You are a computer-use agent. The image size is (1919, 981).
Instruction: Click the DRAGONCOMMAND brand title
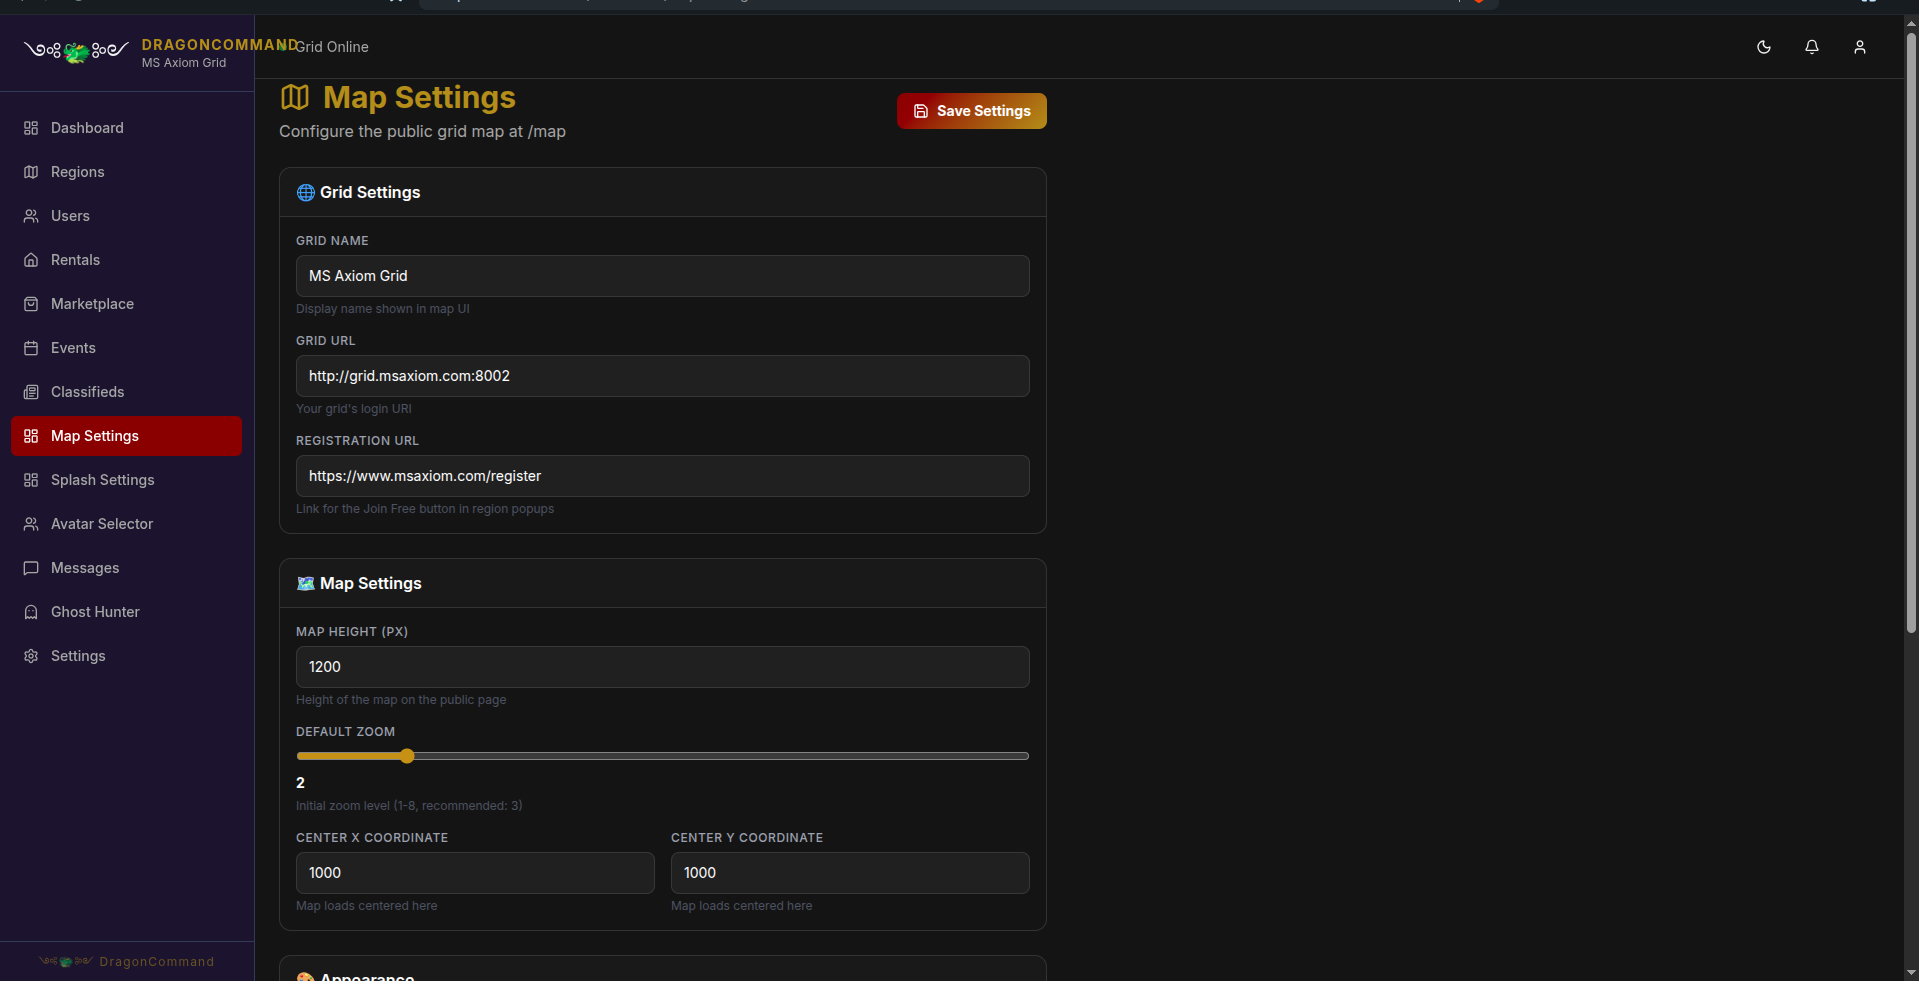220,45
